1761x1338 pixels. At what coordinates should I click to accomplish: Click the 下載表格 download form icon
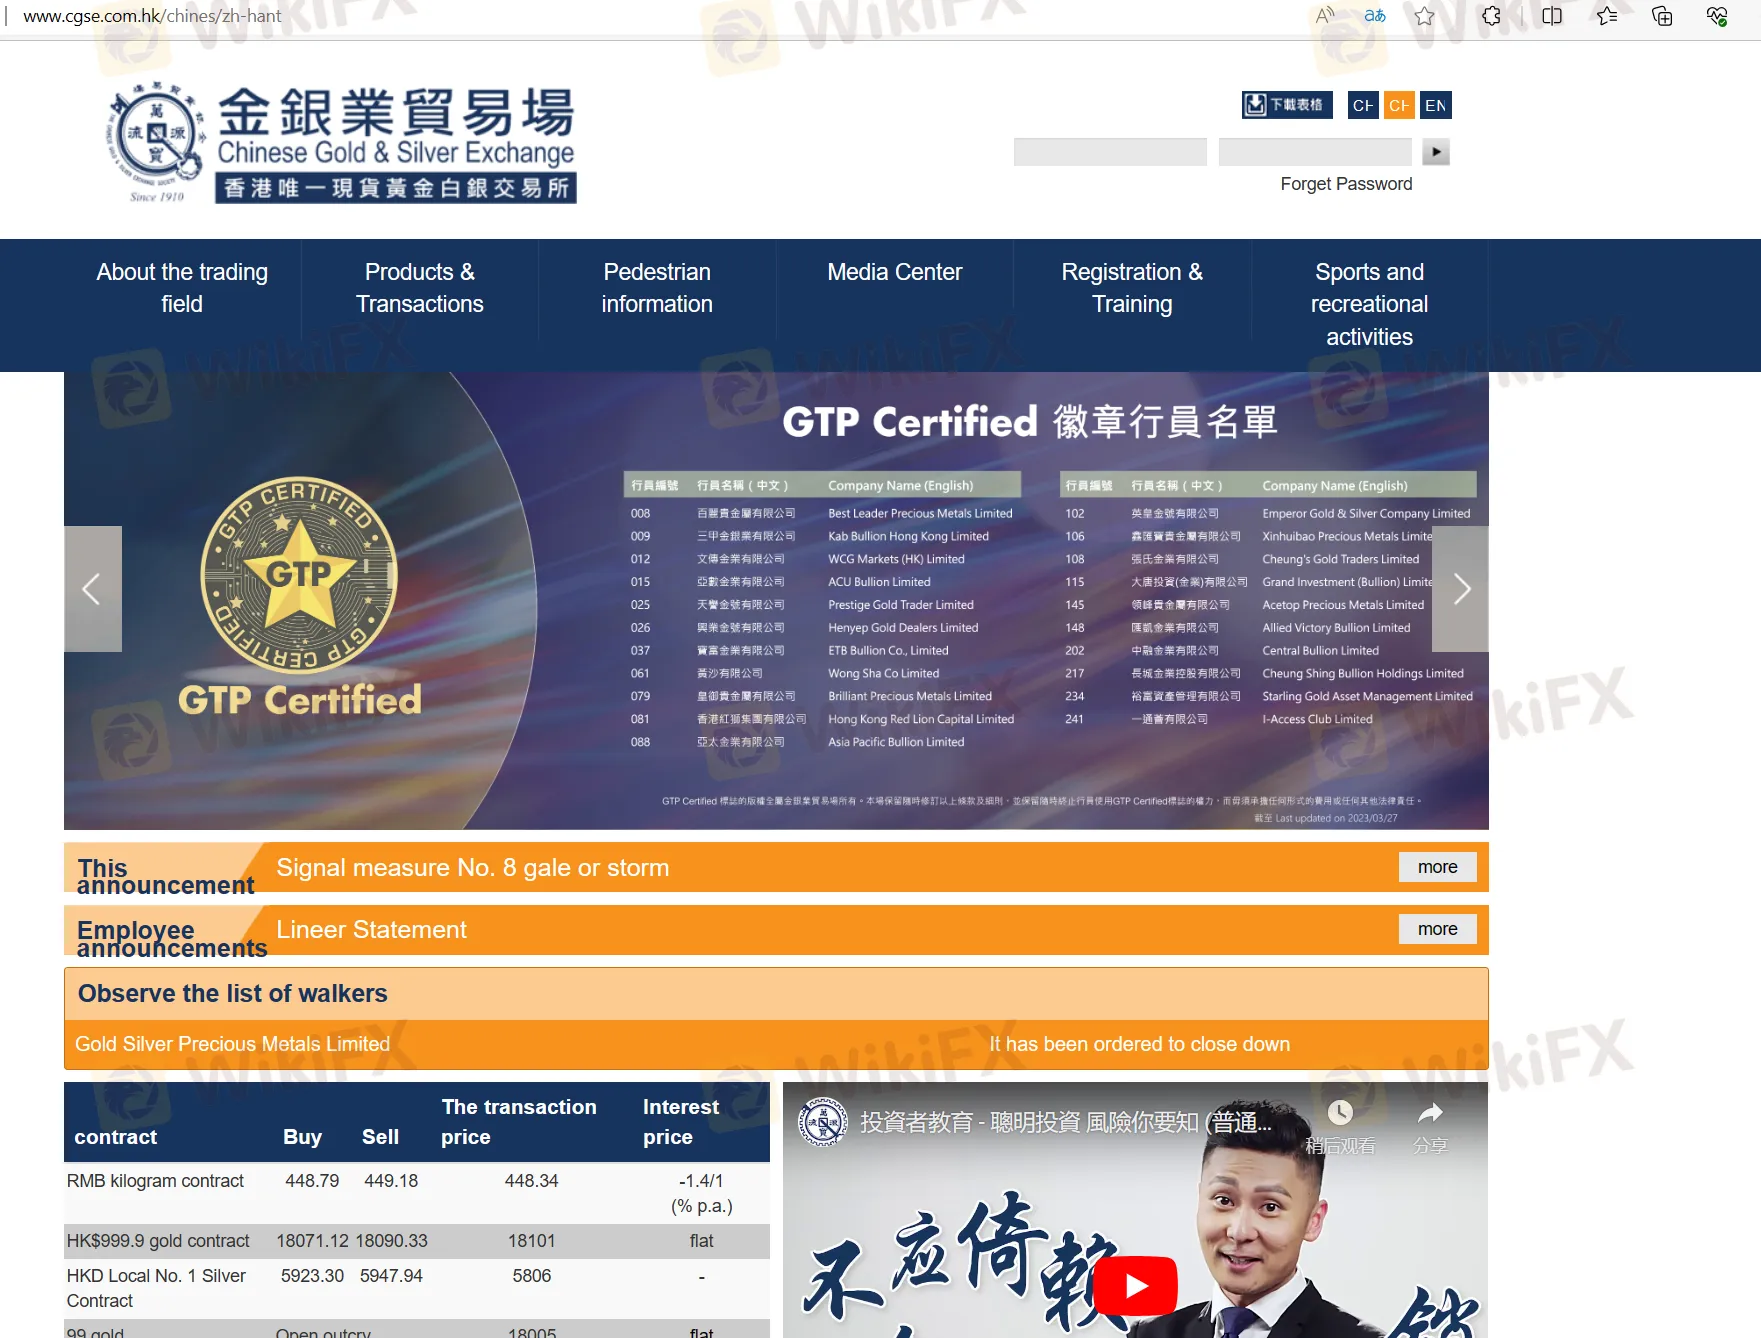click(x=1286, y=104)
